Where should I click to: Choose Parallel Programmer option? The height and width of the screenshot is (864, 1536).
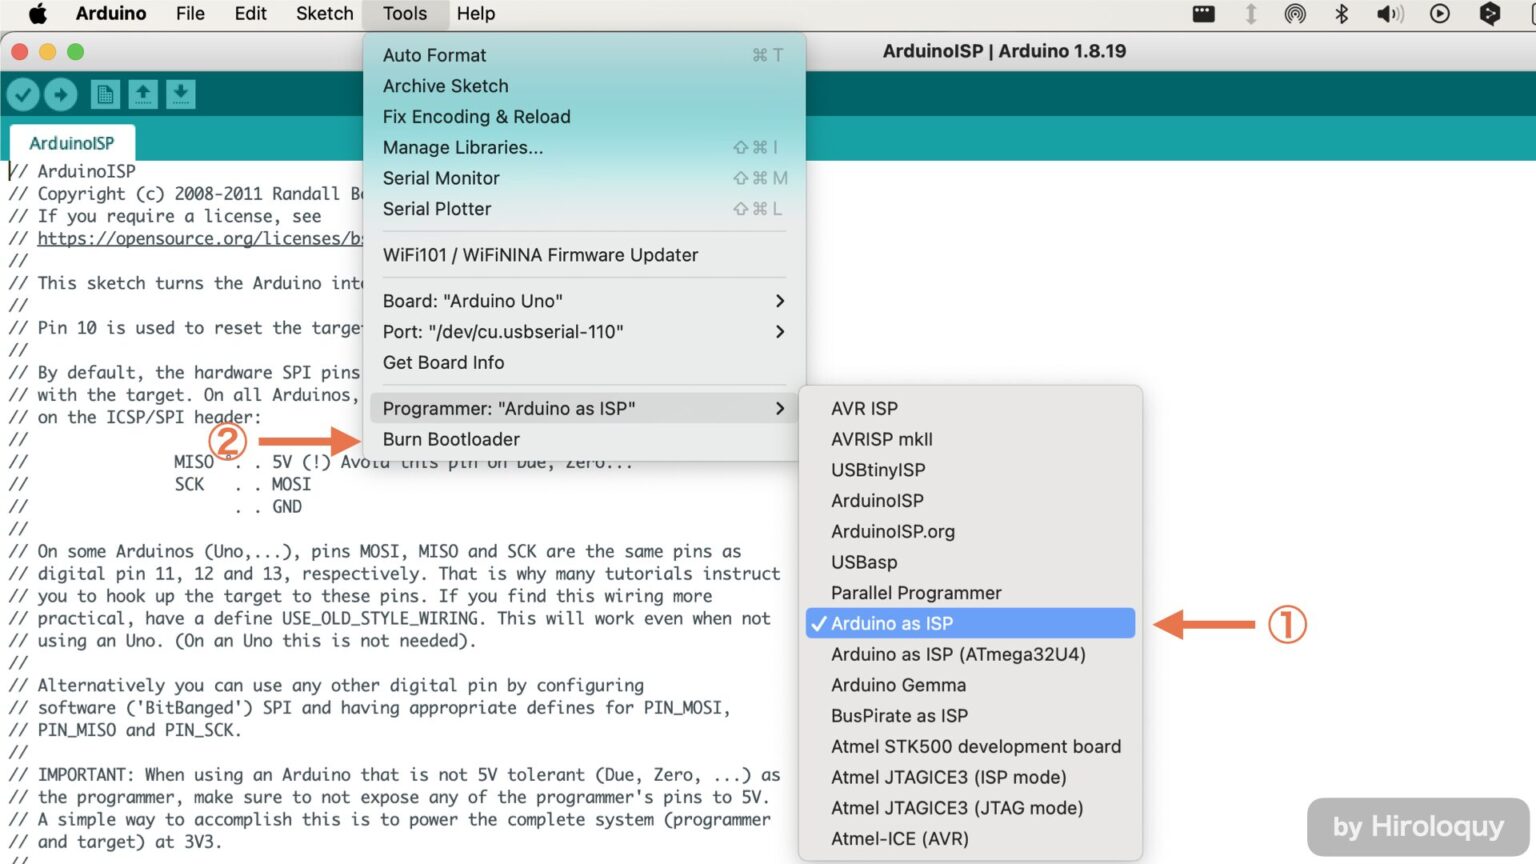tap(970, 593)
